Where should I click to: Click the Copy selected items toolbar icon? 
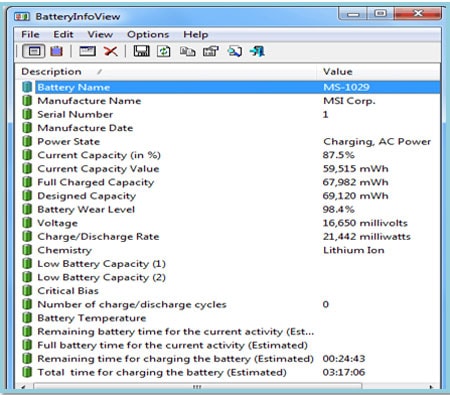(x=188, y=51)
